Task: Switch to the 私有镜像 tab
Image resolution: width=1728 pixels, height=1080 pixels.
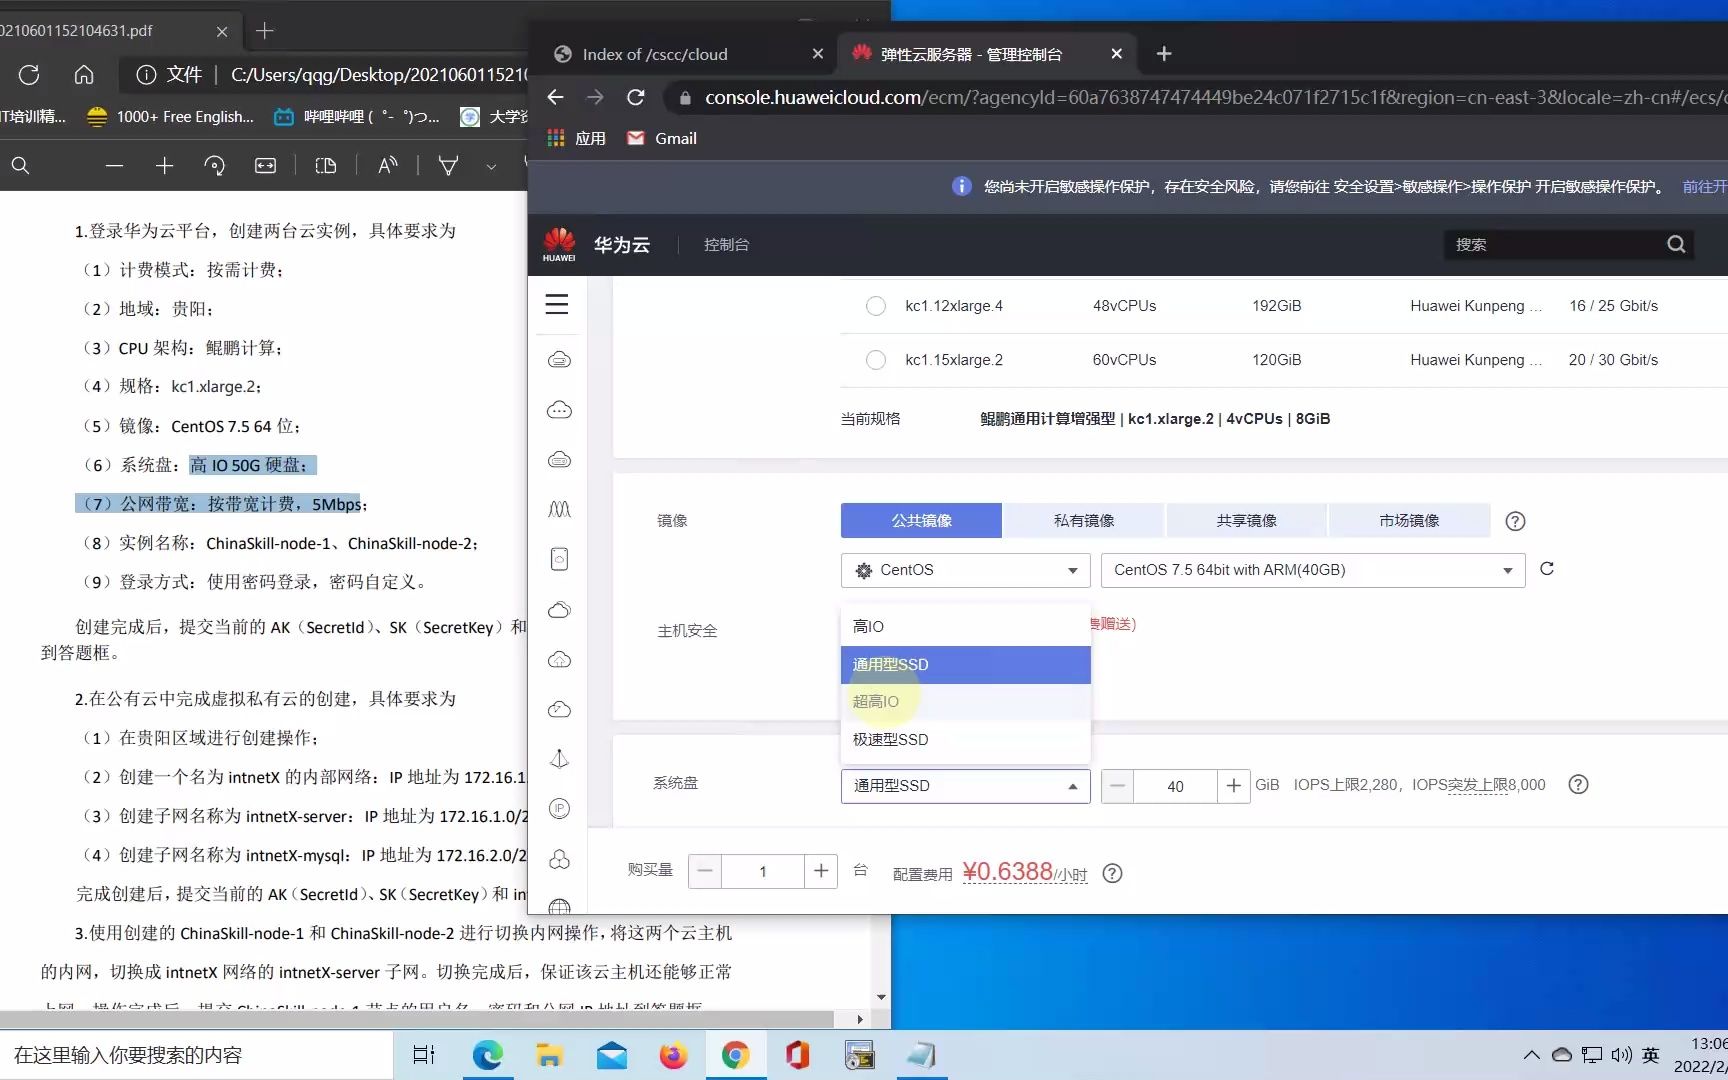Action: 1084,521
